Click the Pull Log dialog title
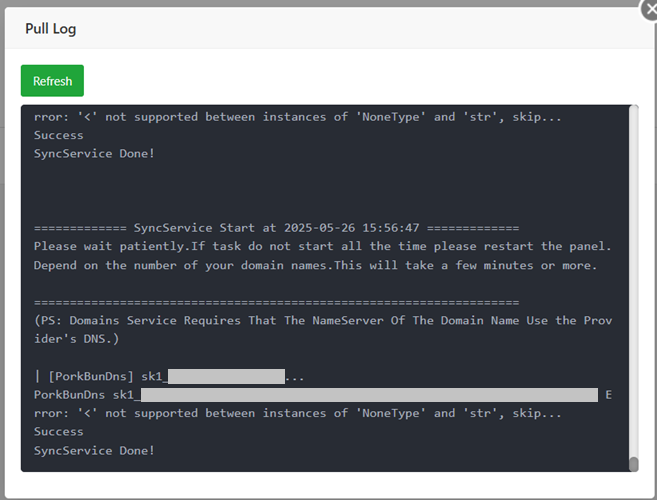 coord(51,29)
